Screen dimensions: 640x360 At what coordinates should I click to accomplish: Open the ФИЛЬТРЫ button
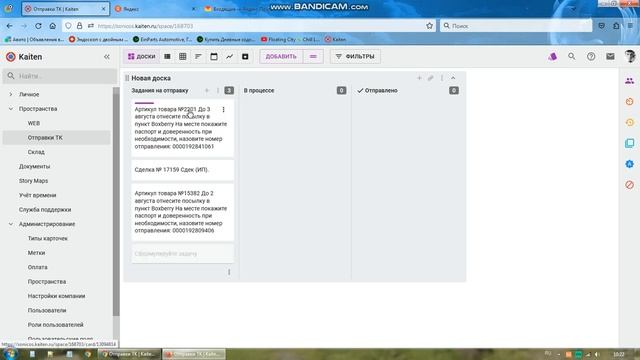pos(355,56)
